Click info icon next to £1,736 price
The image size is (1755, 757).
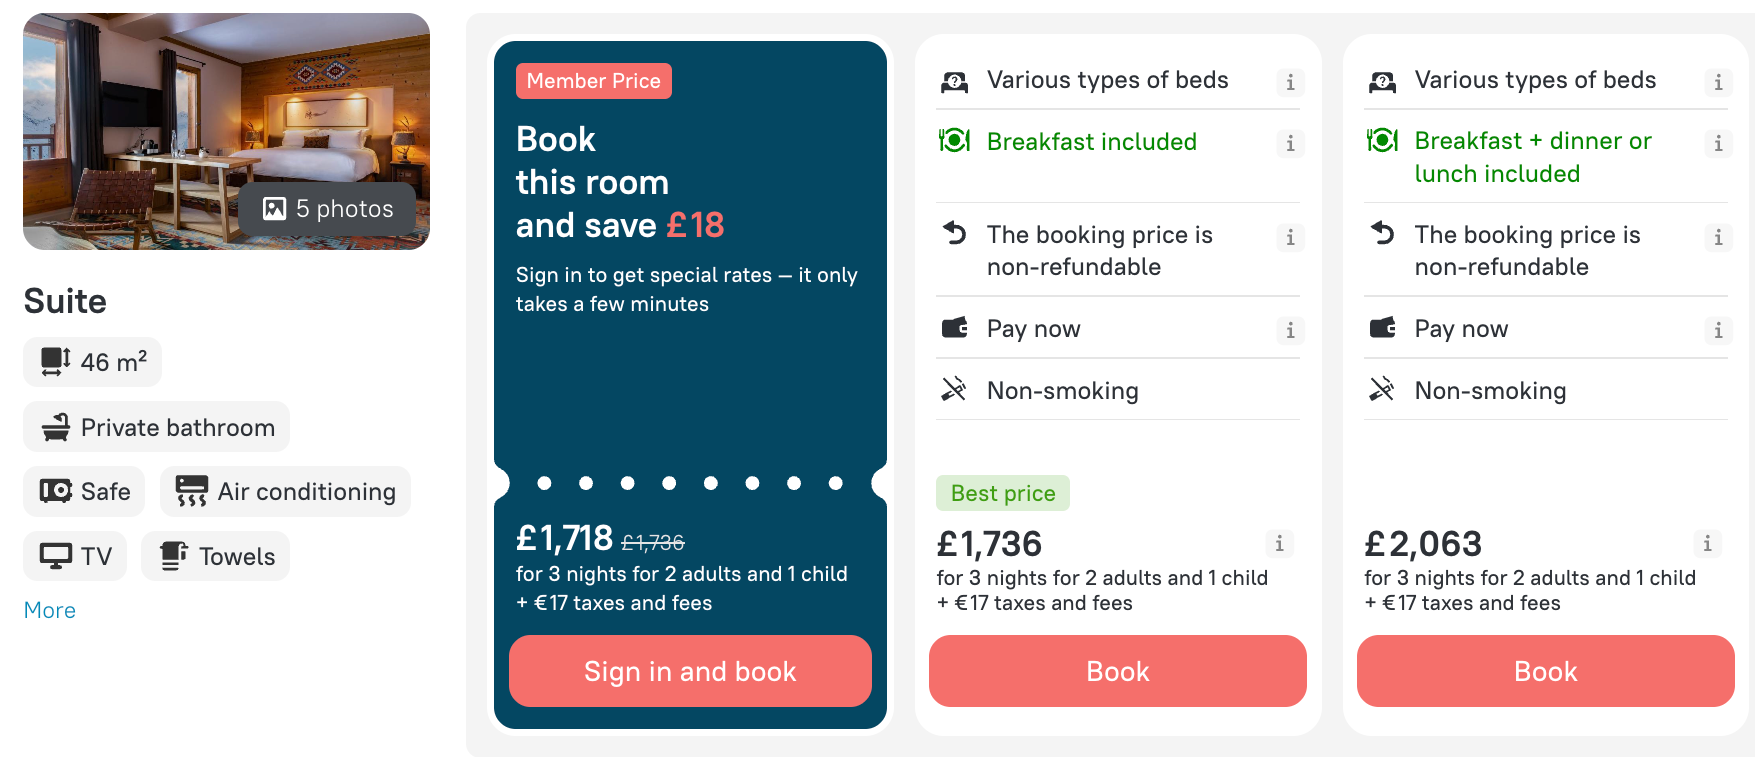[x=1279, y=543]
